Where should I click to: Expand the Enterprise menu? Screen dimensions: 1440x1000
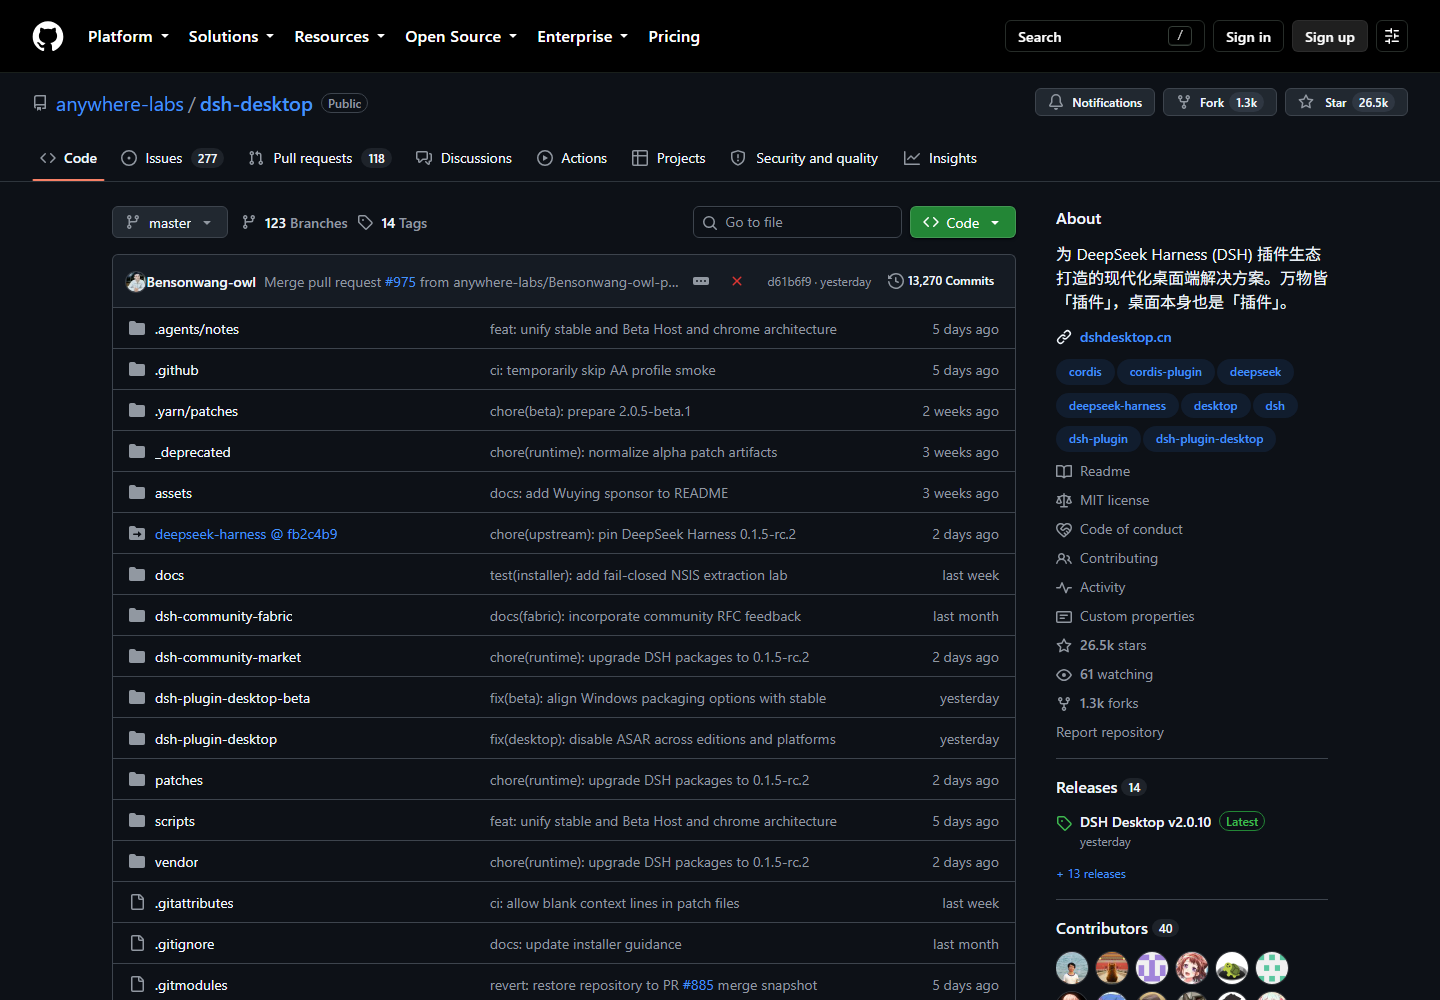(x=582, y=36)
